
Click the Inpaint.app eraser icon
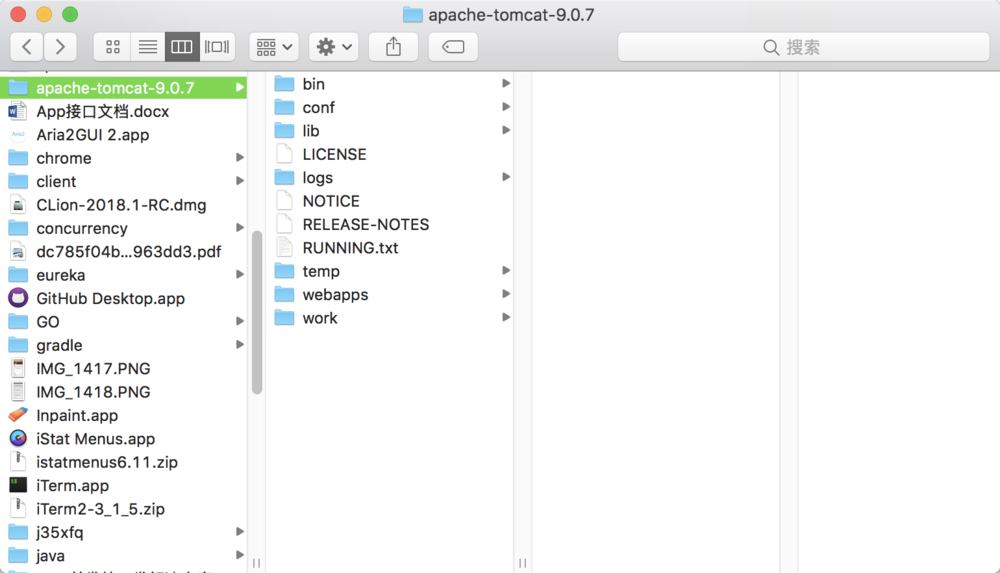click(x=18, y=415)
